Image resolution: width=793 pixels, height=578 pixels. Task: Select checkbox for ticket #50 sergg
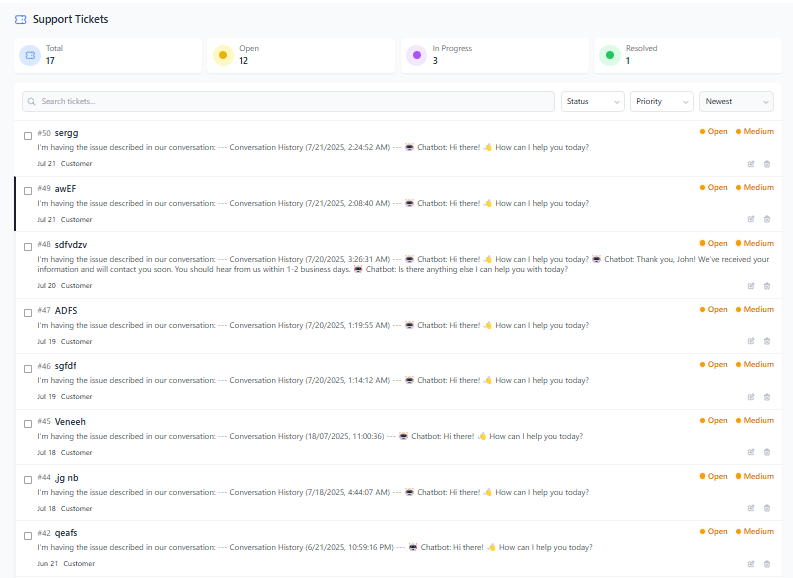point(28,136)
